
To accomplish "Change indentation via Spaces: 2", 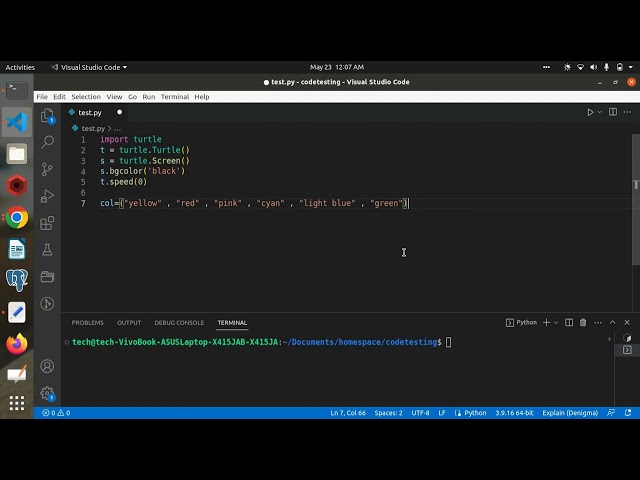I will point(388,413).
